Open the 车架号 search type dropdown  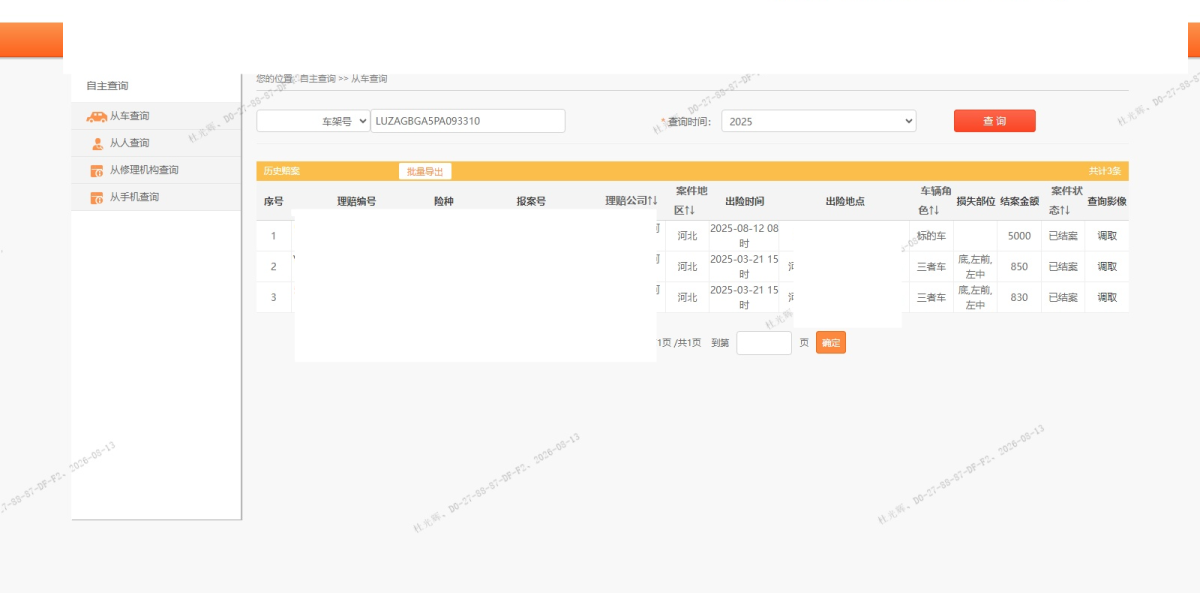313,121
